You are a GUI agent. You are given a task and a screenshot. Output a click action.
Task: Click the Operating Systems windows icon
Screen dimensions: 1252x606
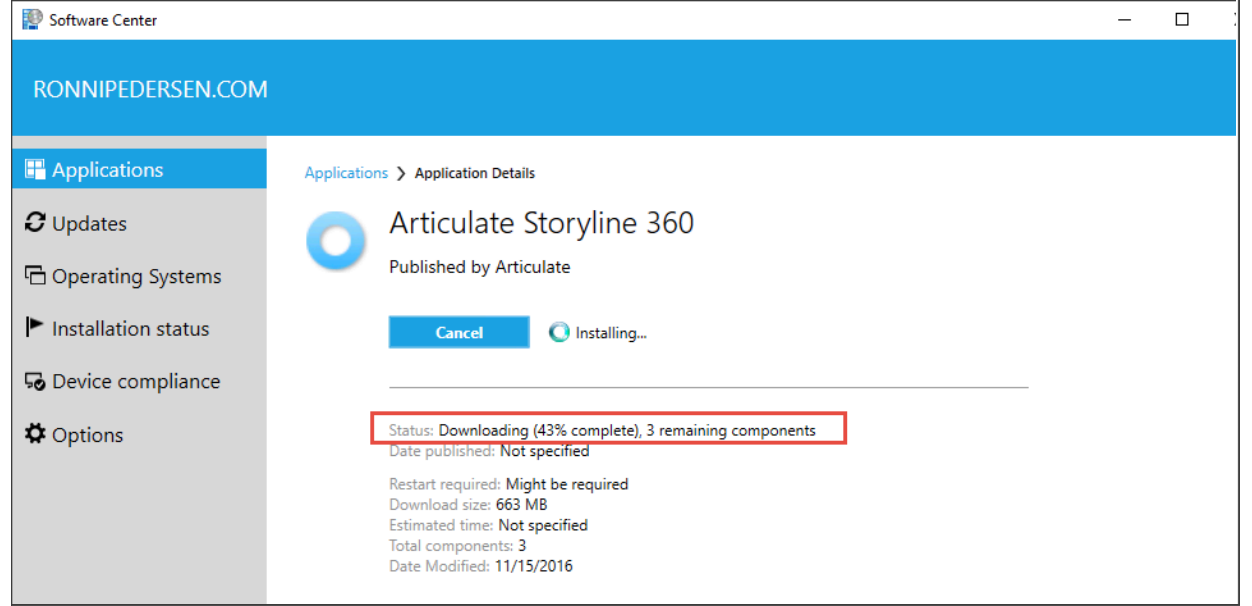coord(35,275)
